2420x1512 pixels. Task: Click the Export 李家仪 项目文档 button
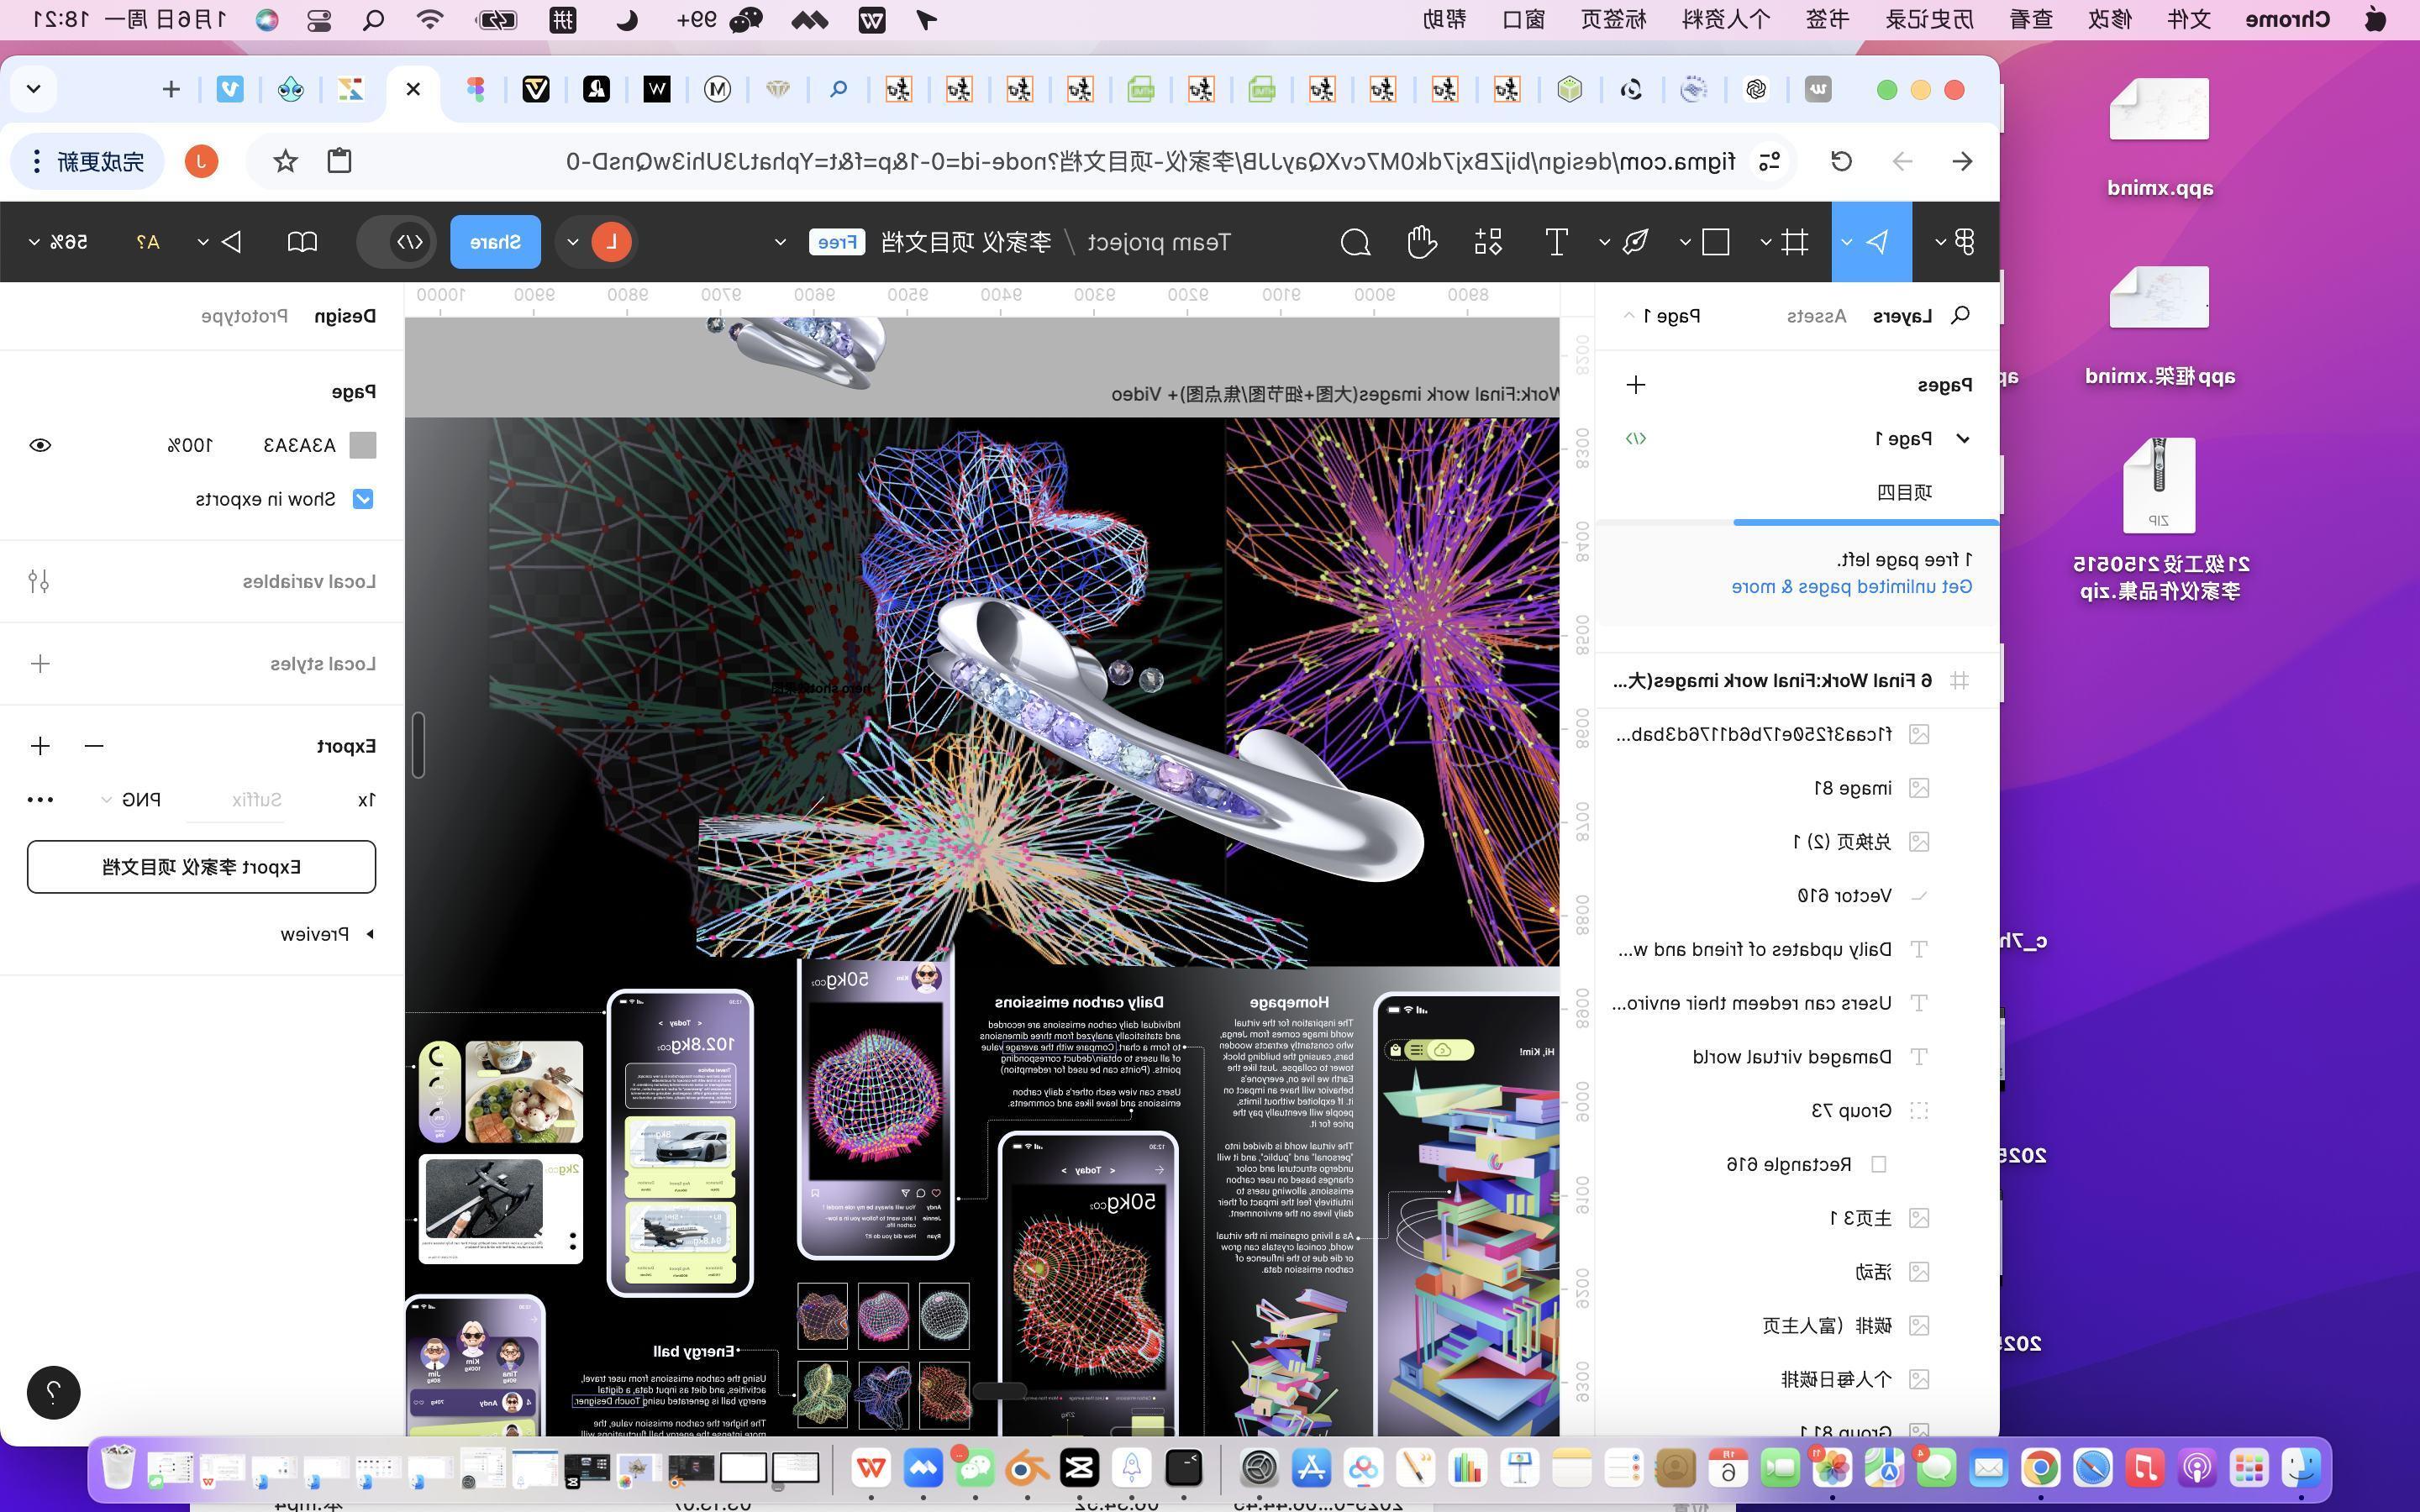coord(201,867)
